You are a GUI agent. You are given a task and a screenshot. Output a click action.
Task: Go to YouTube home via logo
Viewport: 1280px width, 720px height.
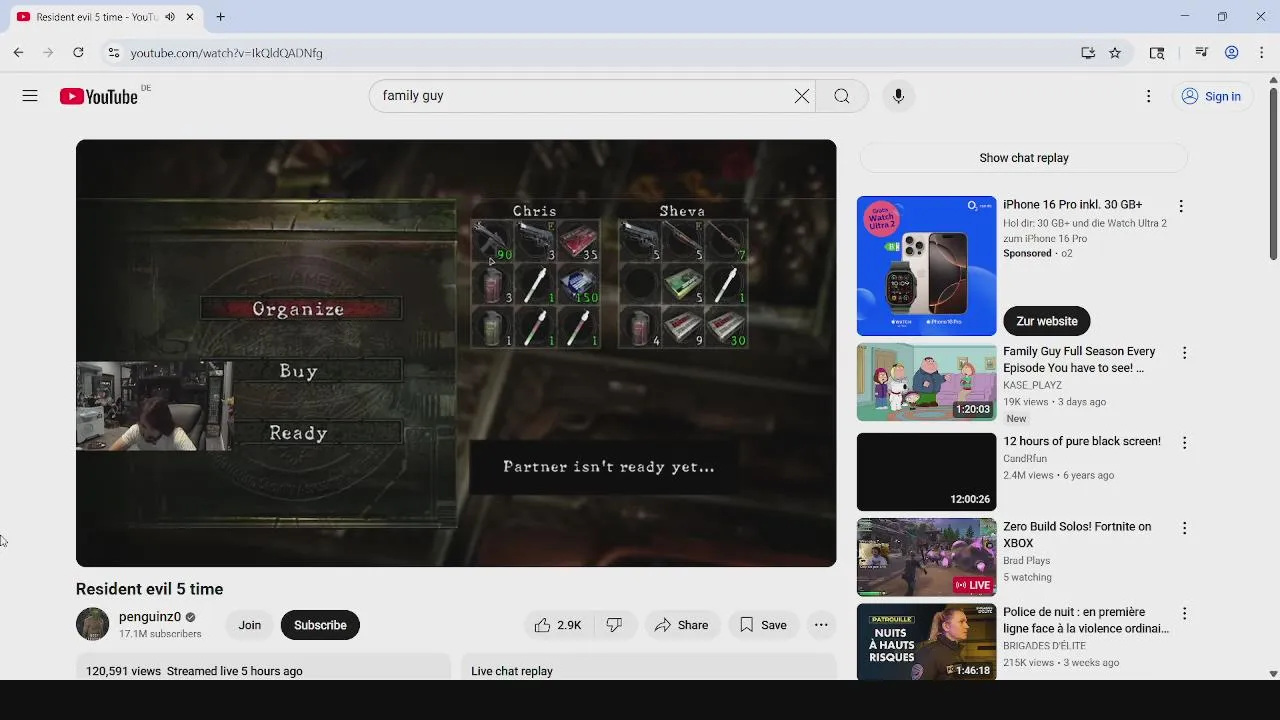98,96
